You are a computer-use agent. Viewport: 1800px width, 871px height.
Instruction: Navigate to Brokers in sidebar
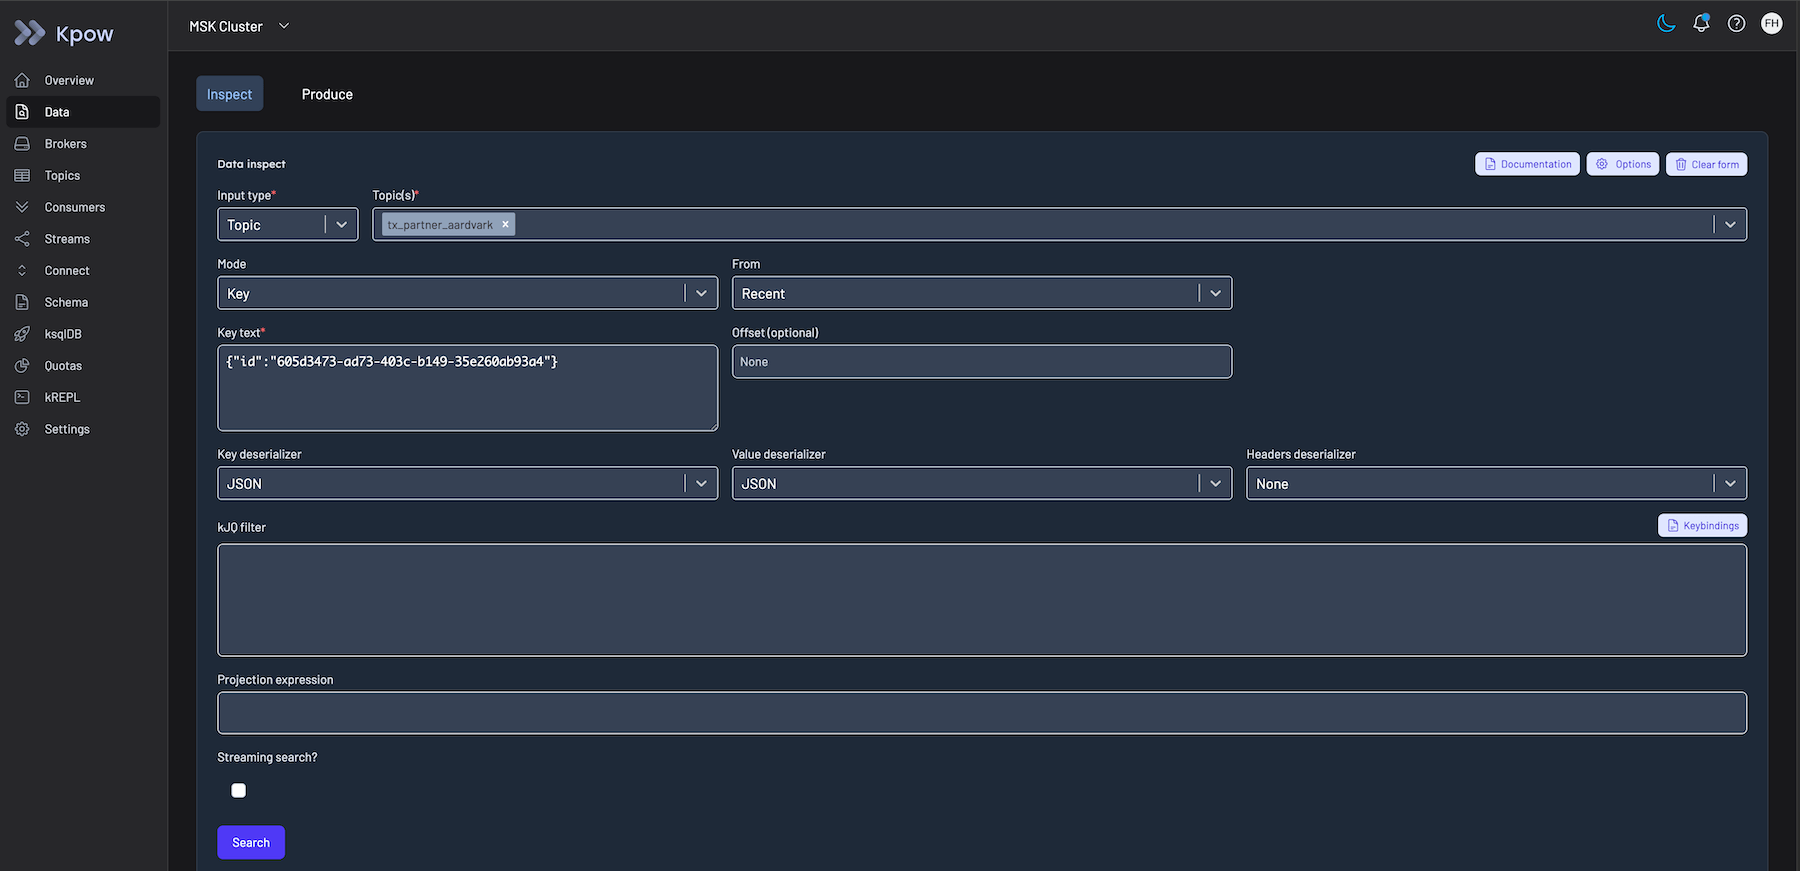point(65,144)
